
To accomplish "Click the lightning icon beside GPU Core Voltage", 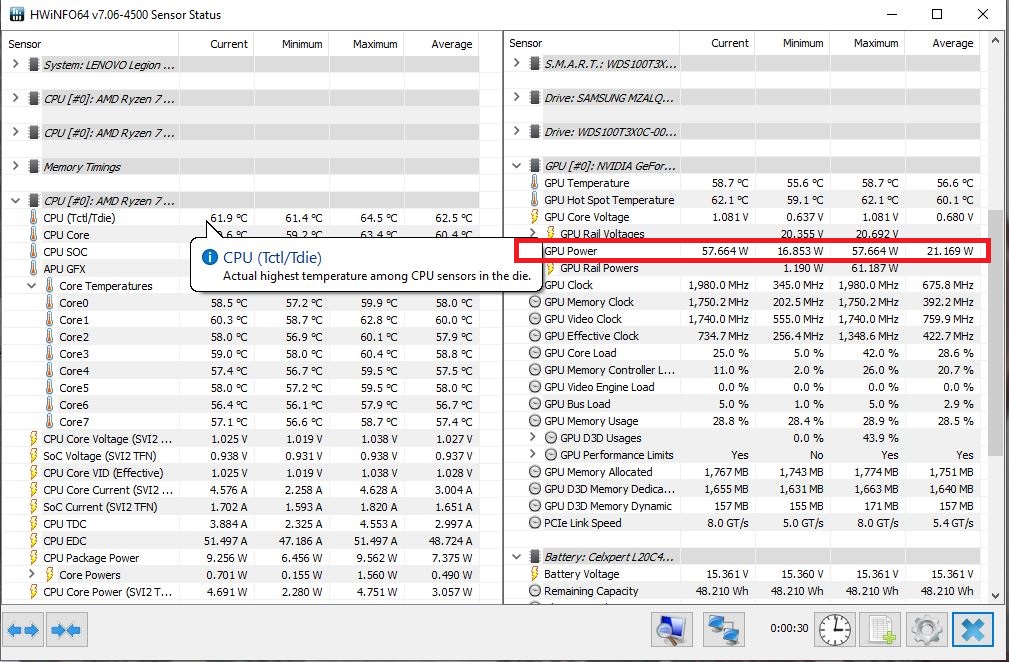I will click(534, 217).
